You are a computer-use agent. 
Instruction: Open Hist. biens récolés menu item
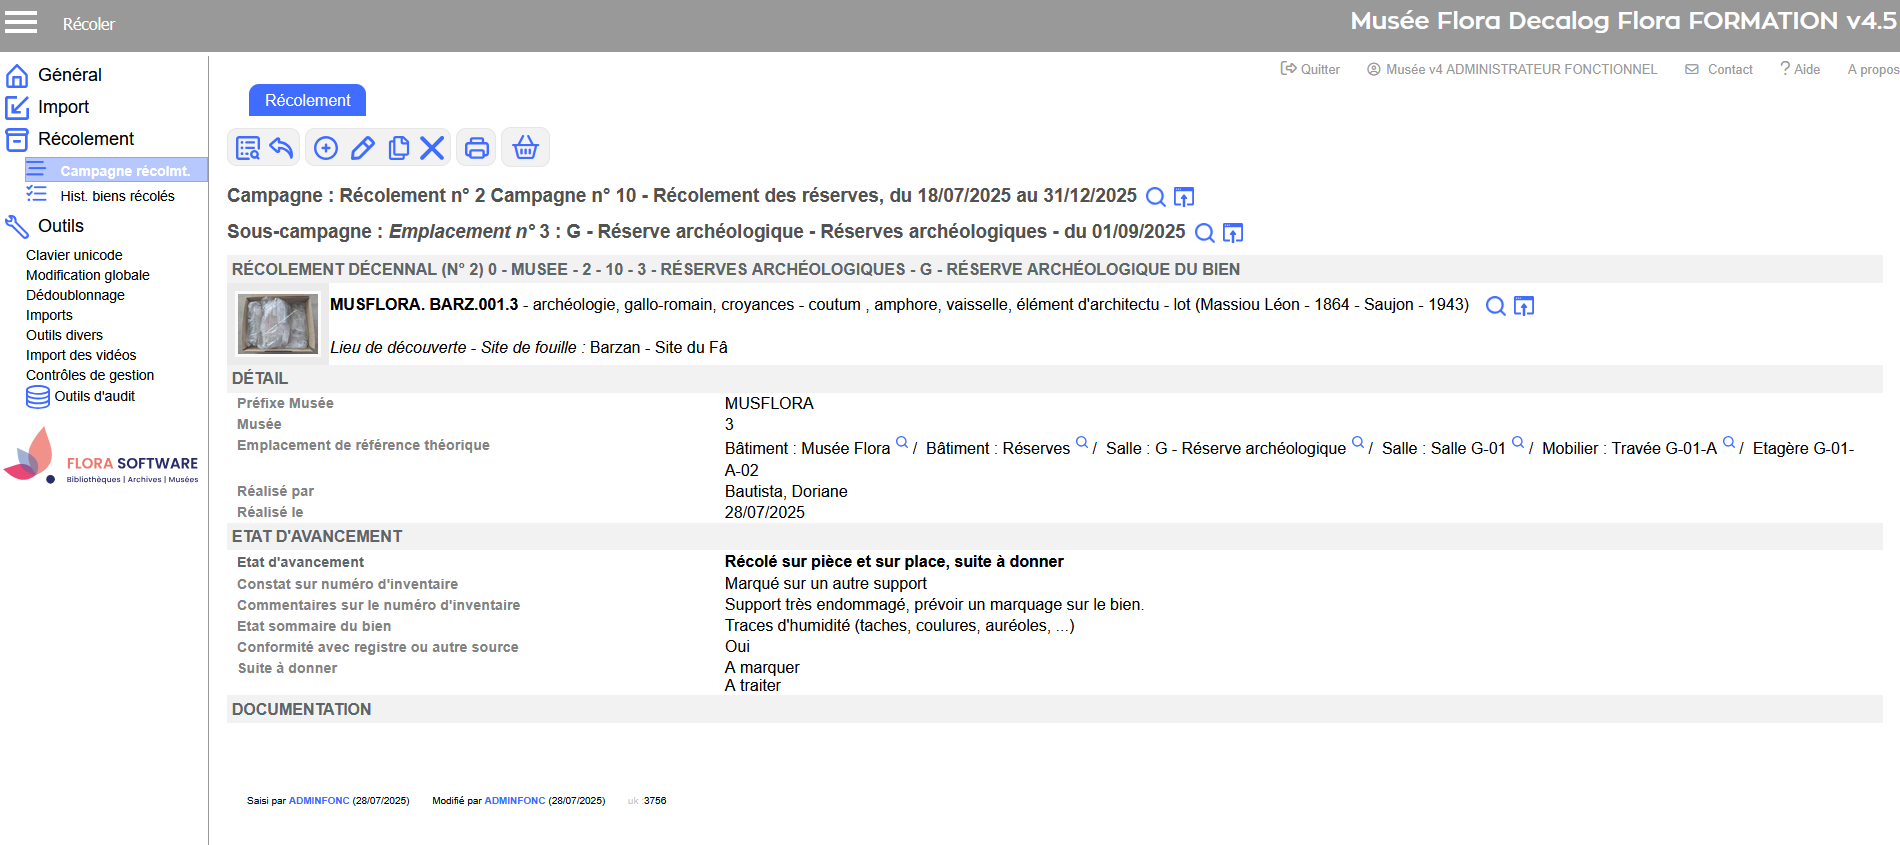coord(117,196)
